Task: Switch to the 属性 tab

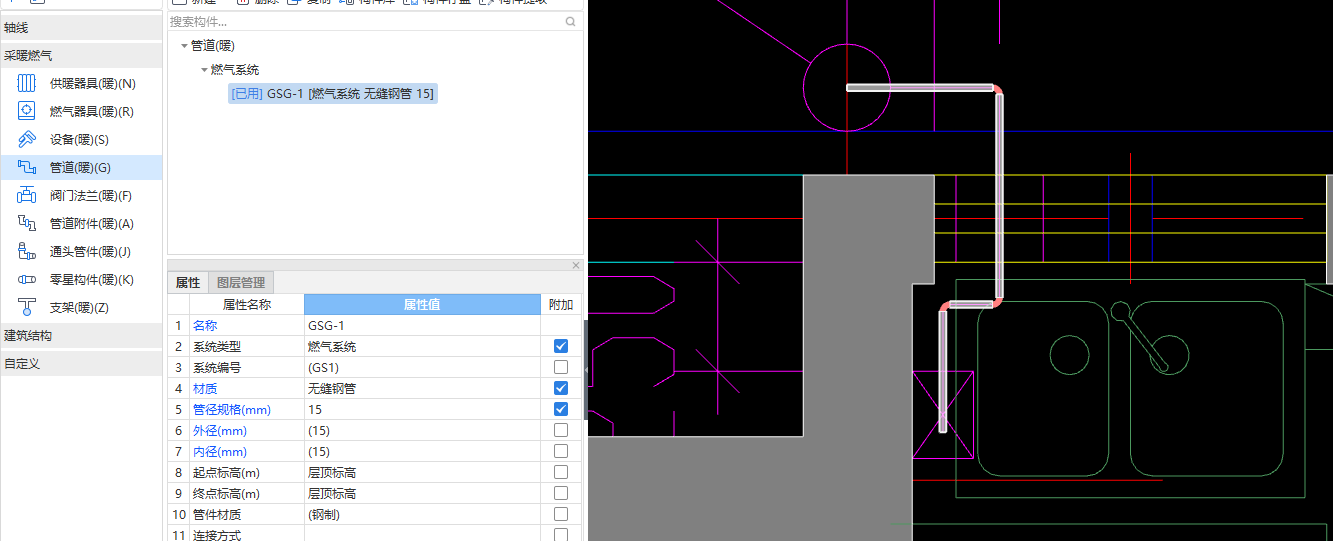Action: [188, 283]
